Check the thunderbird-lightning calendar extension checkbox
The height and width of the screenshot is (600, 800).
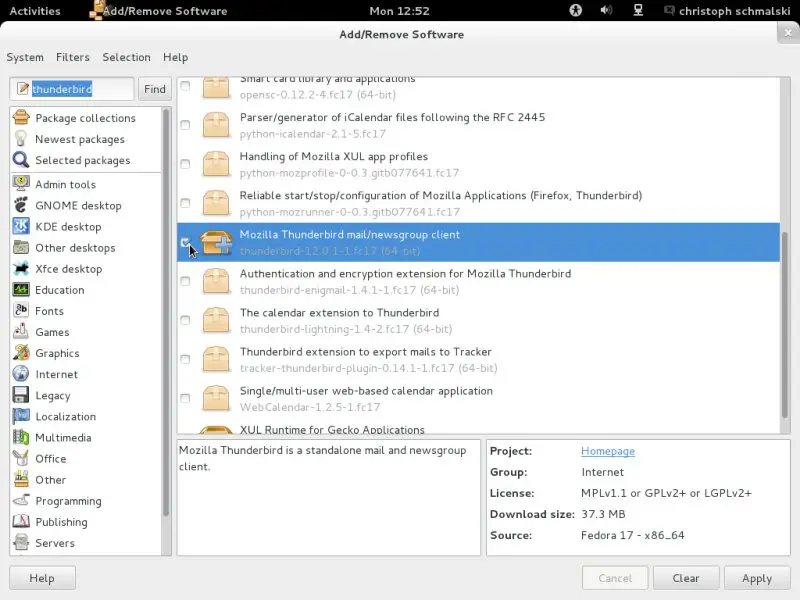[x=185, y=320]
